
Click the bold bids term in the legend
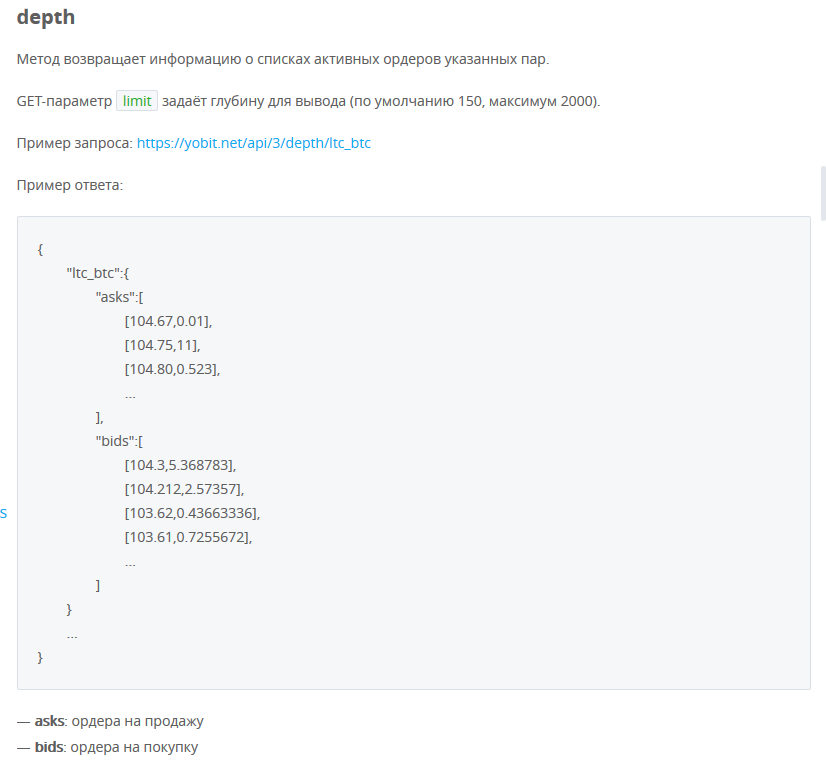click(49, 747)
